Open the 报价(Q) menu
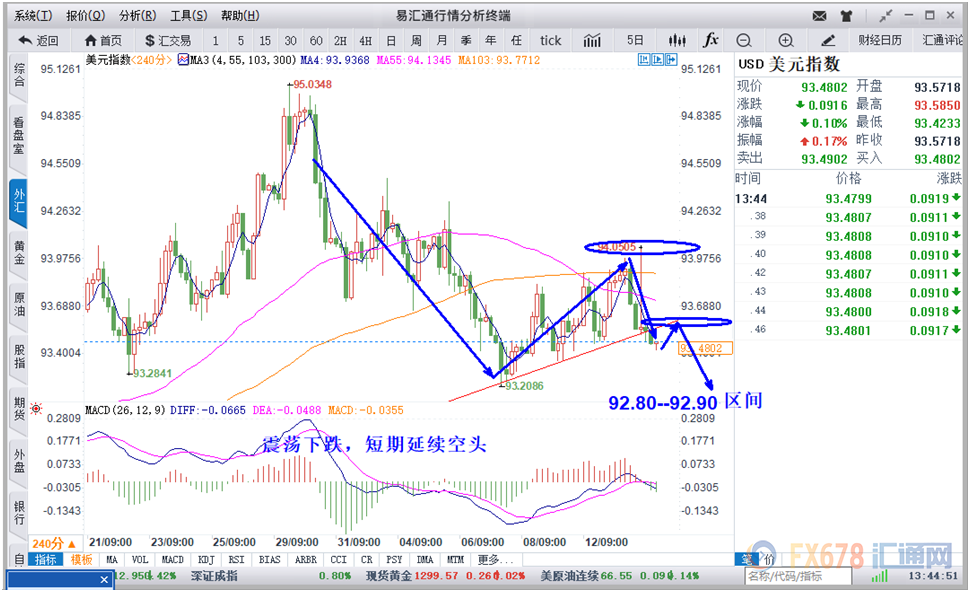Screen dimensions: 970x592 (x=85, y=15)
